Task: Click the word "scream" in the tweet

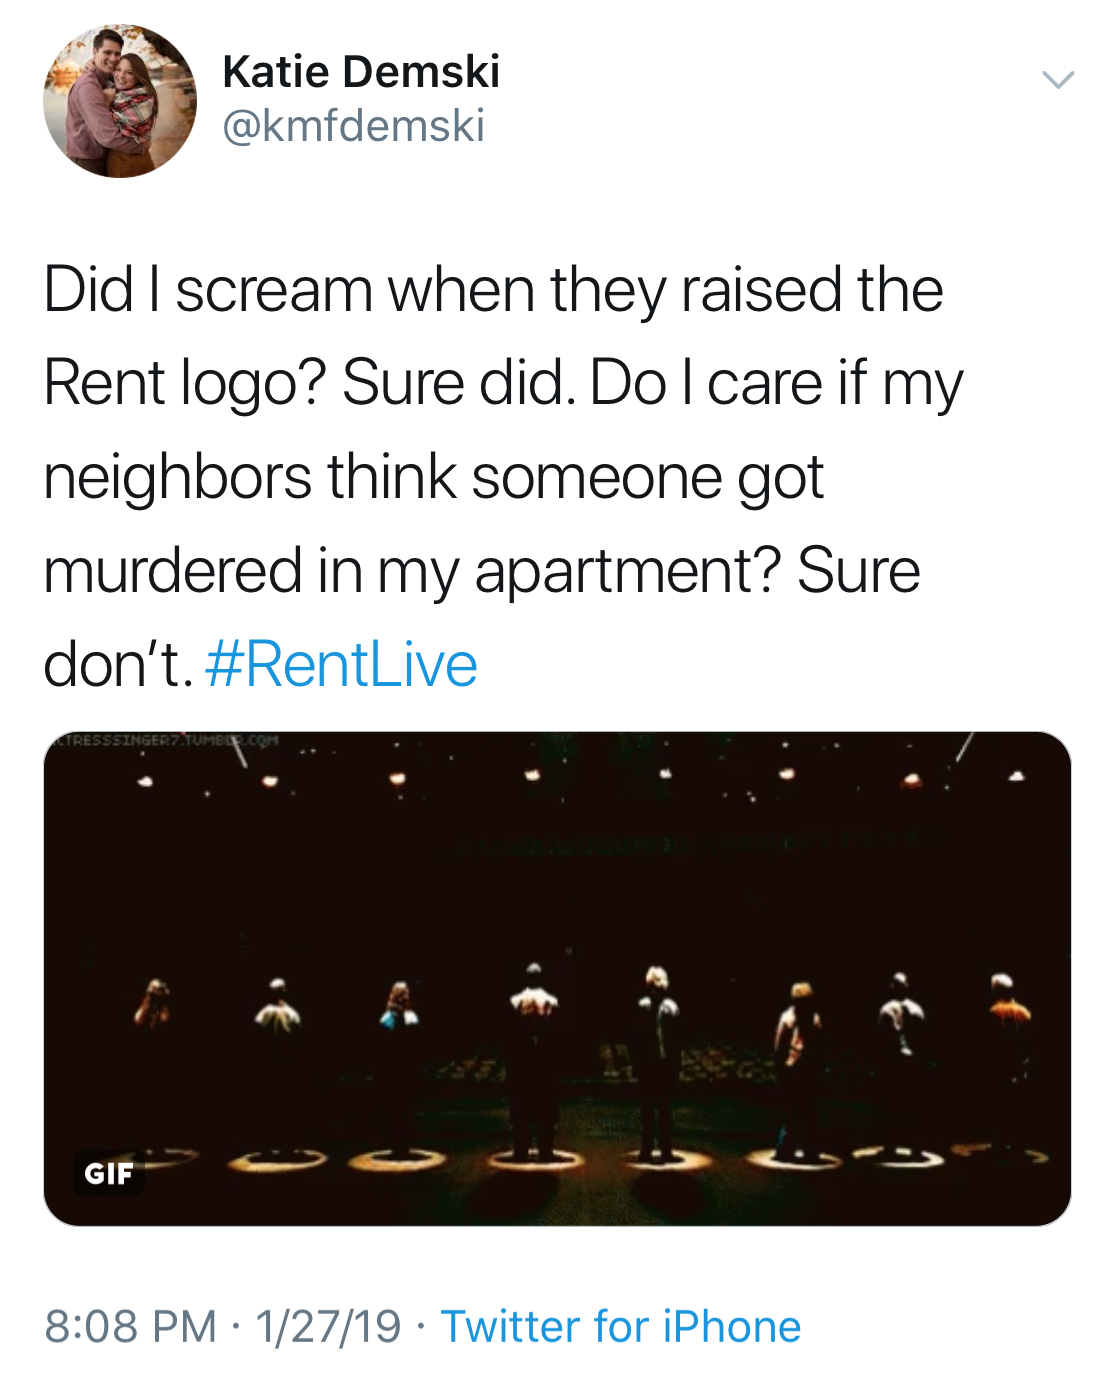Action: pyautogui.click(x=274, y=290)
